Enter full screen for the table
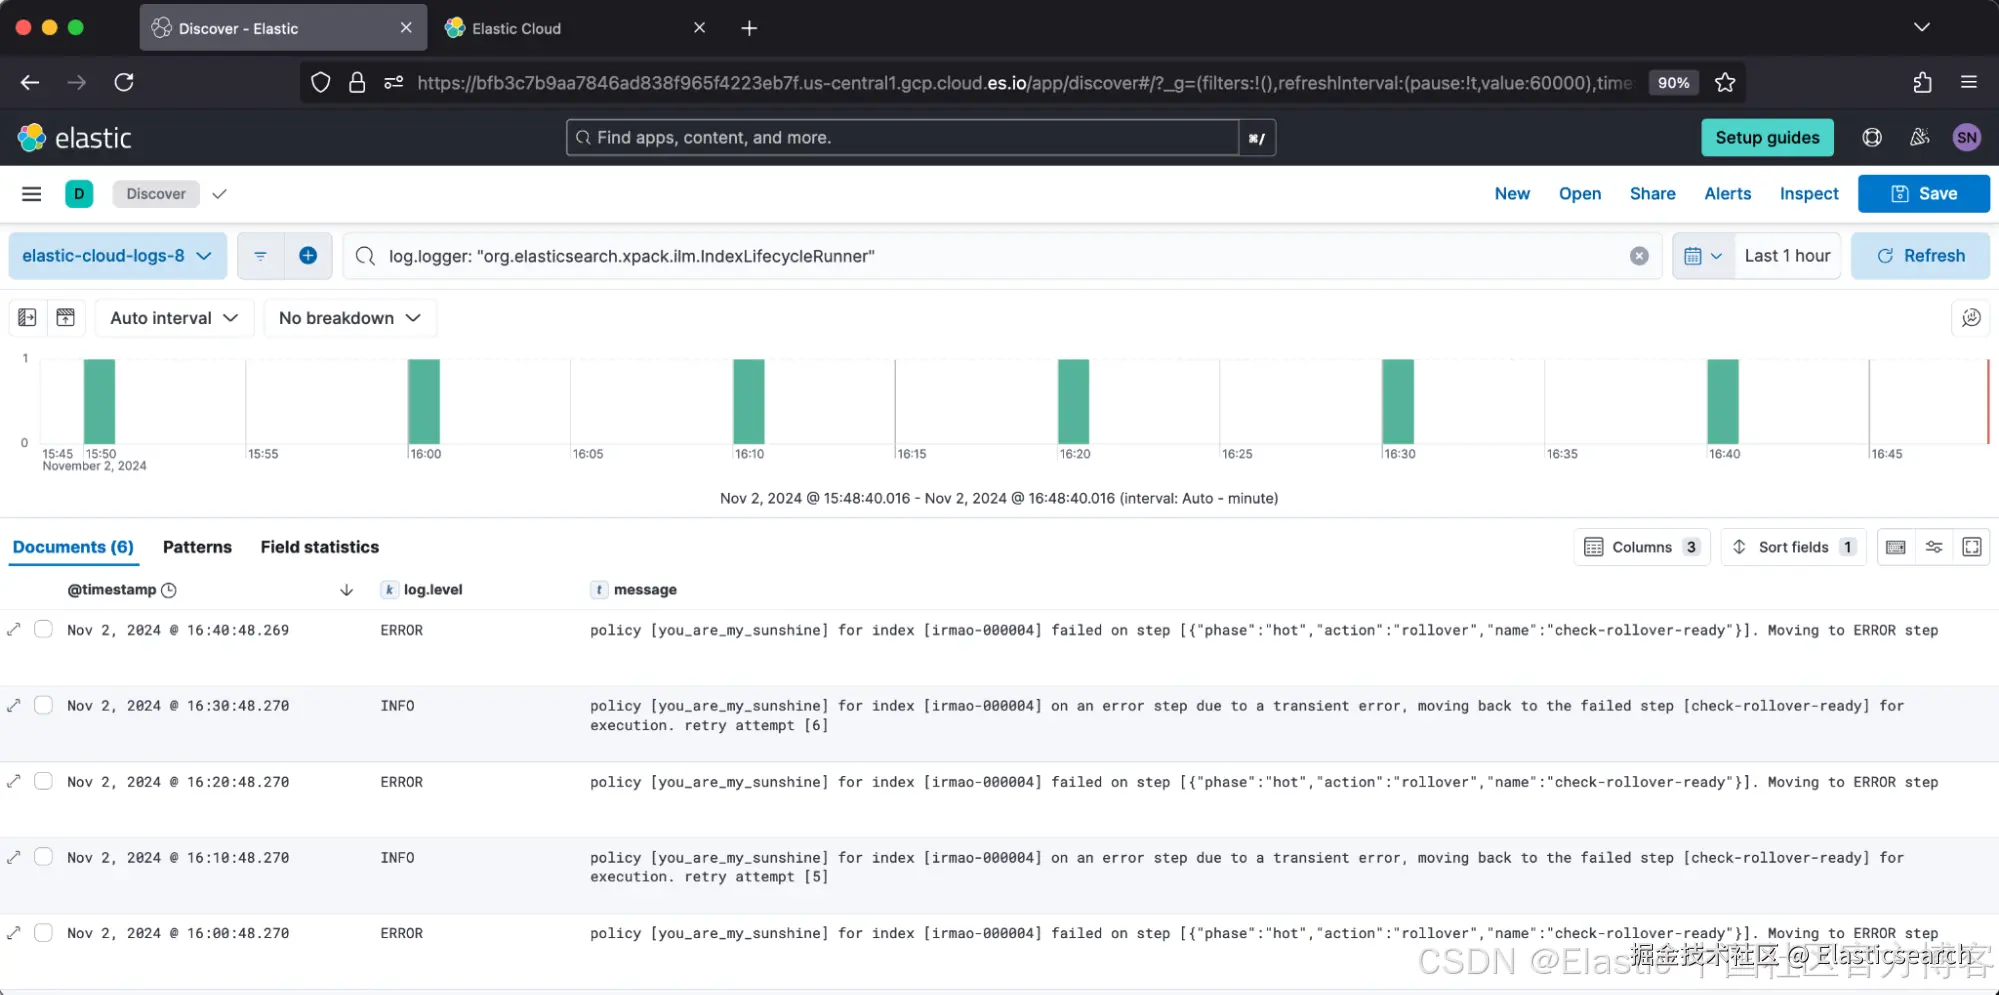This screenshot has height=995, width=1999. [1972, 547]
